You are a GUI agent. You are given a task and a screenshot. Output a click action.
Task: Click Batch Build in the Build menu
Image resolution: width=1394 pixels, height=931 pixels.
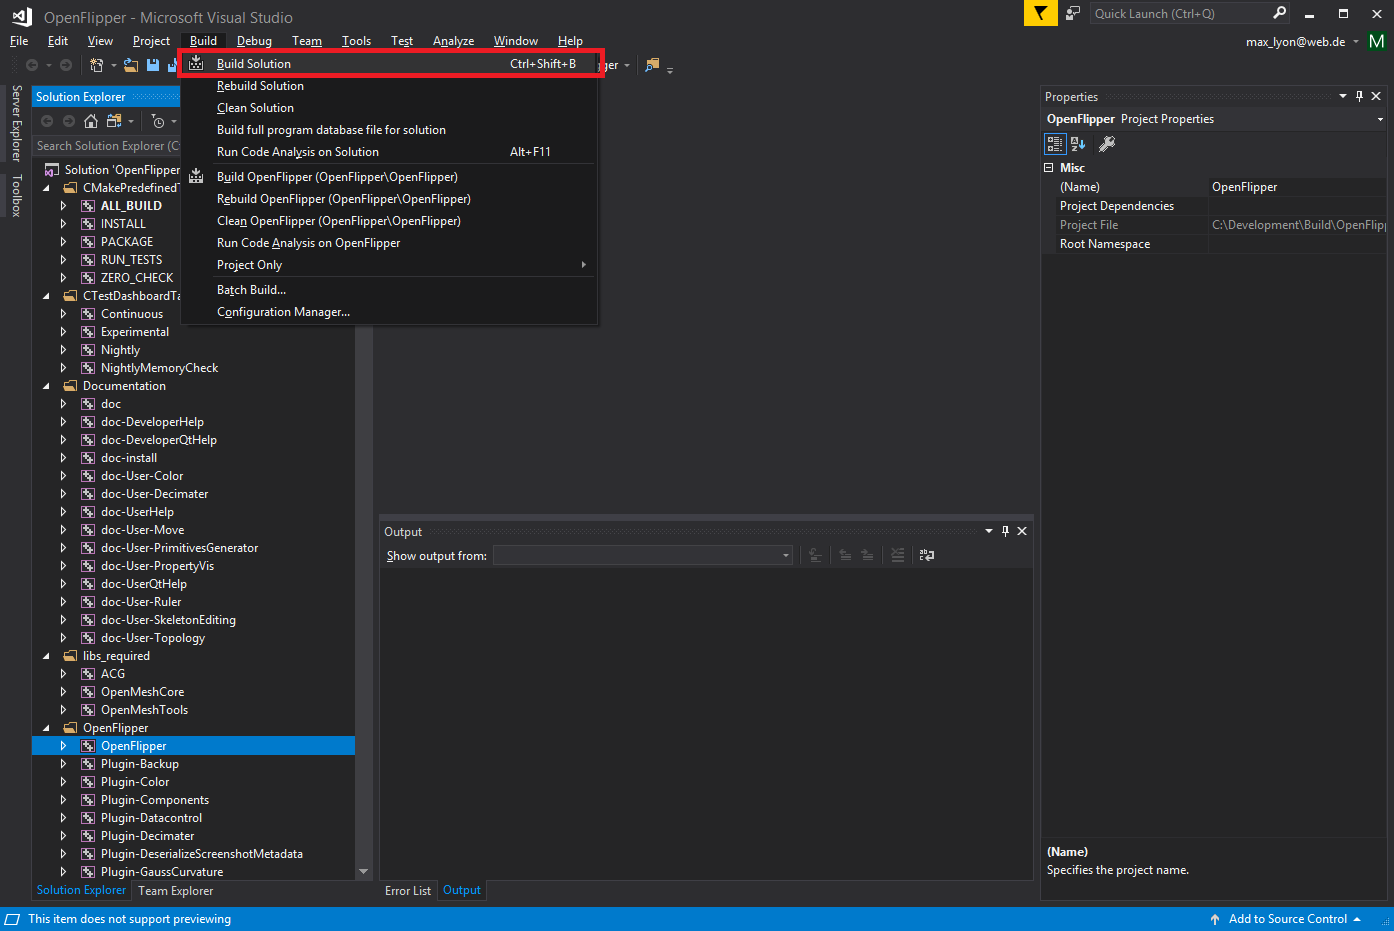pyautogui.click(x=250, y=289)
